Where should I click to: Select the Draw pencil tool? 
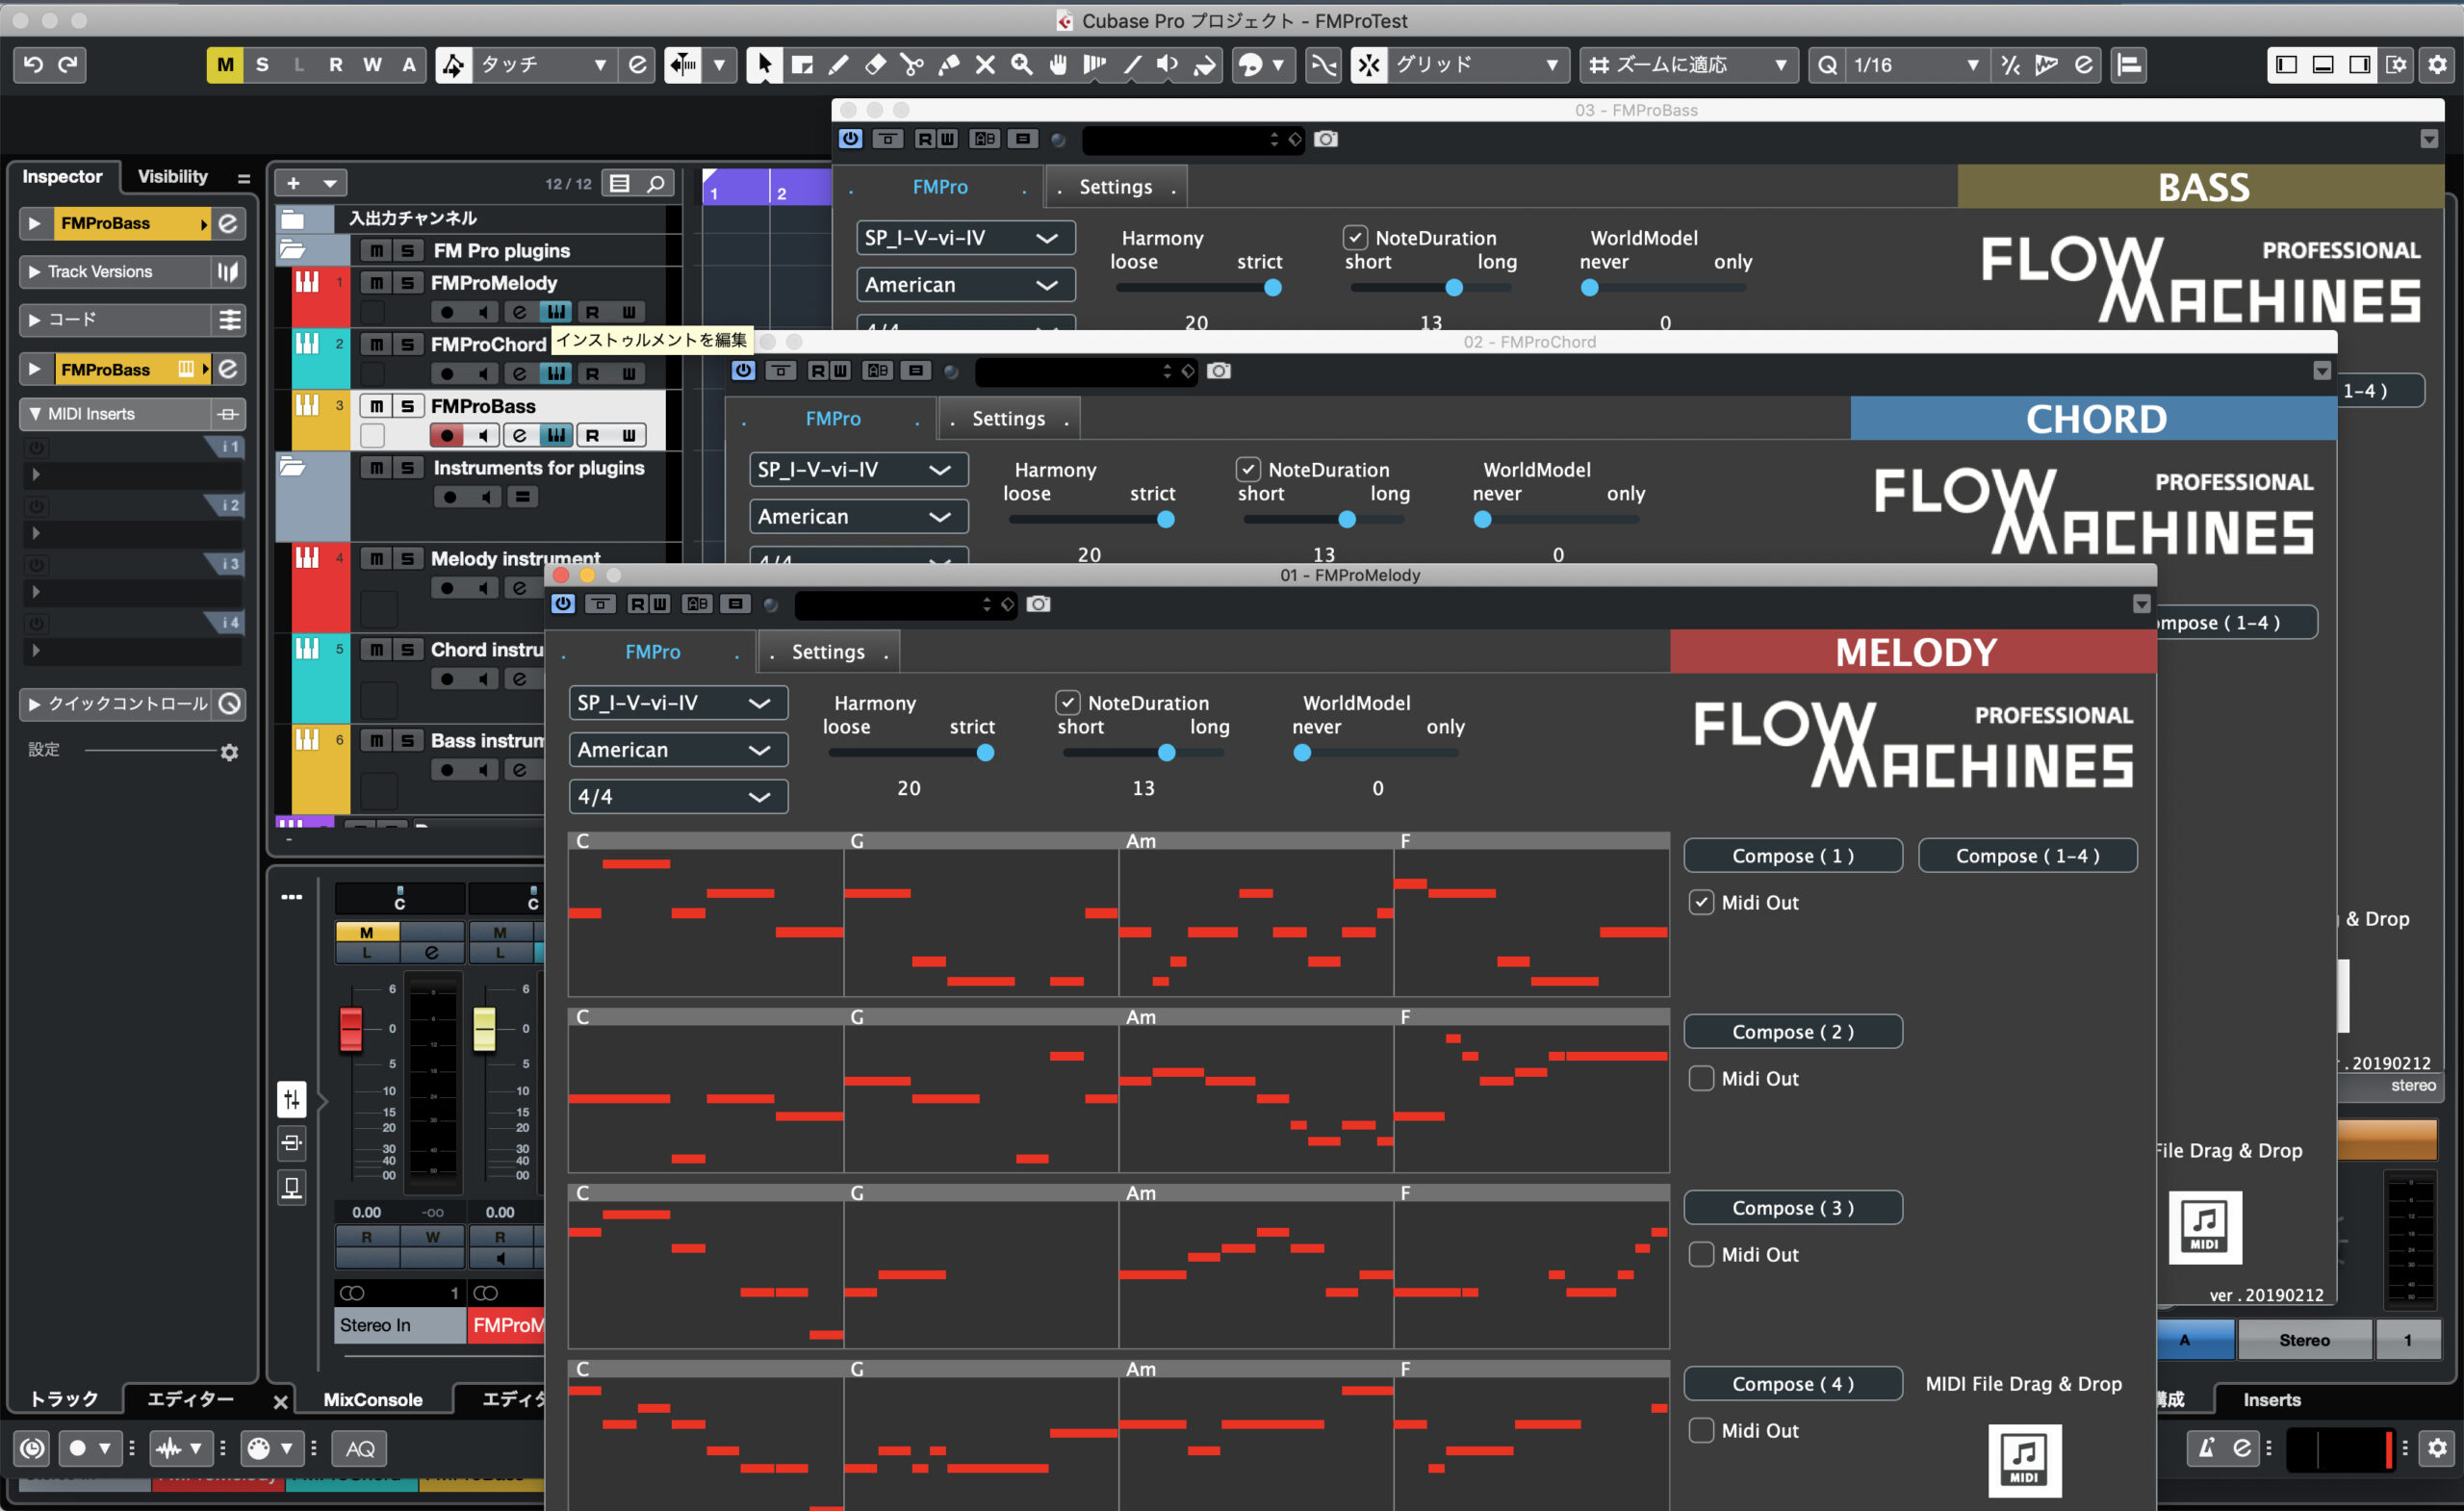point(839,65)
